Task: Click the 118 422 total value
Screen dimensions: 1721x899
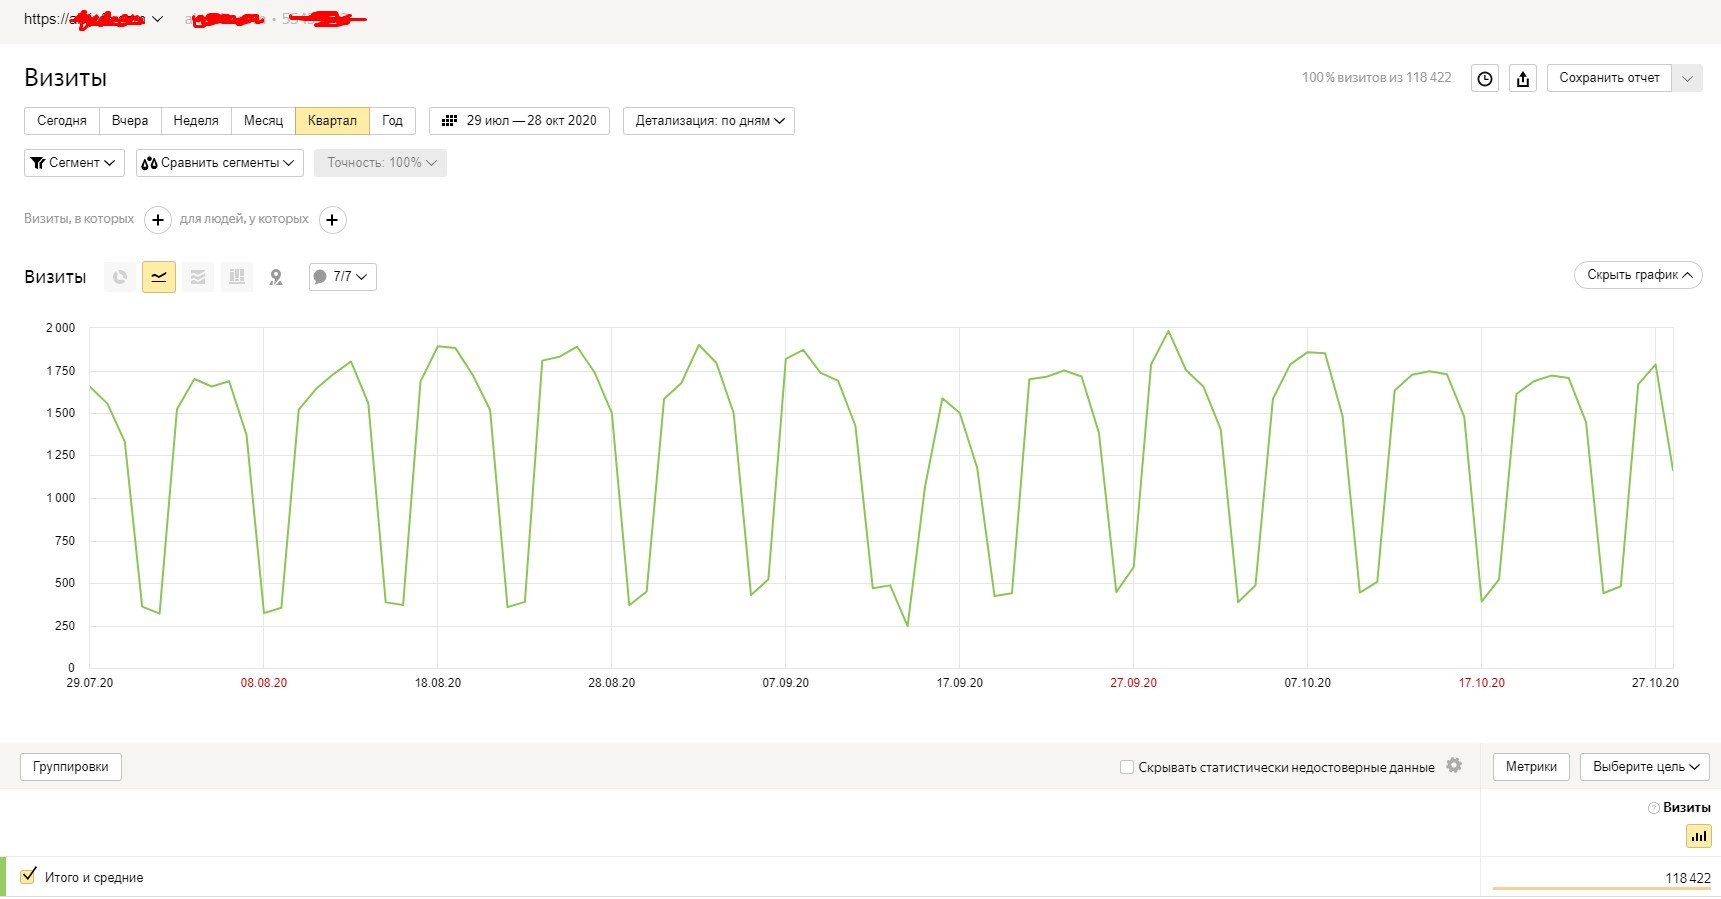Action: click(x=1688, y=878)
